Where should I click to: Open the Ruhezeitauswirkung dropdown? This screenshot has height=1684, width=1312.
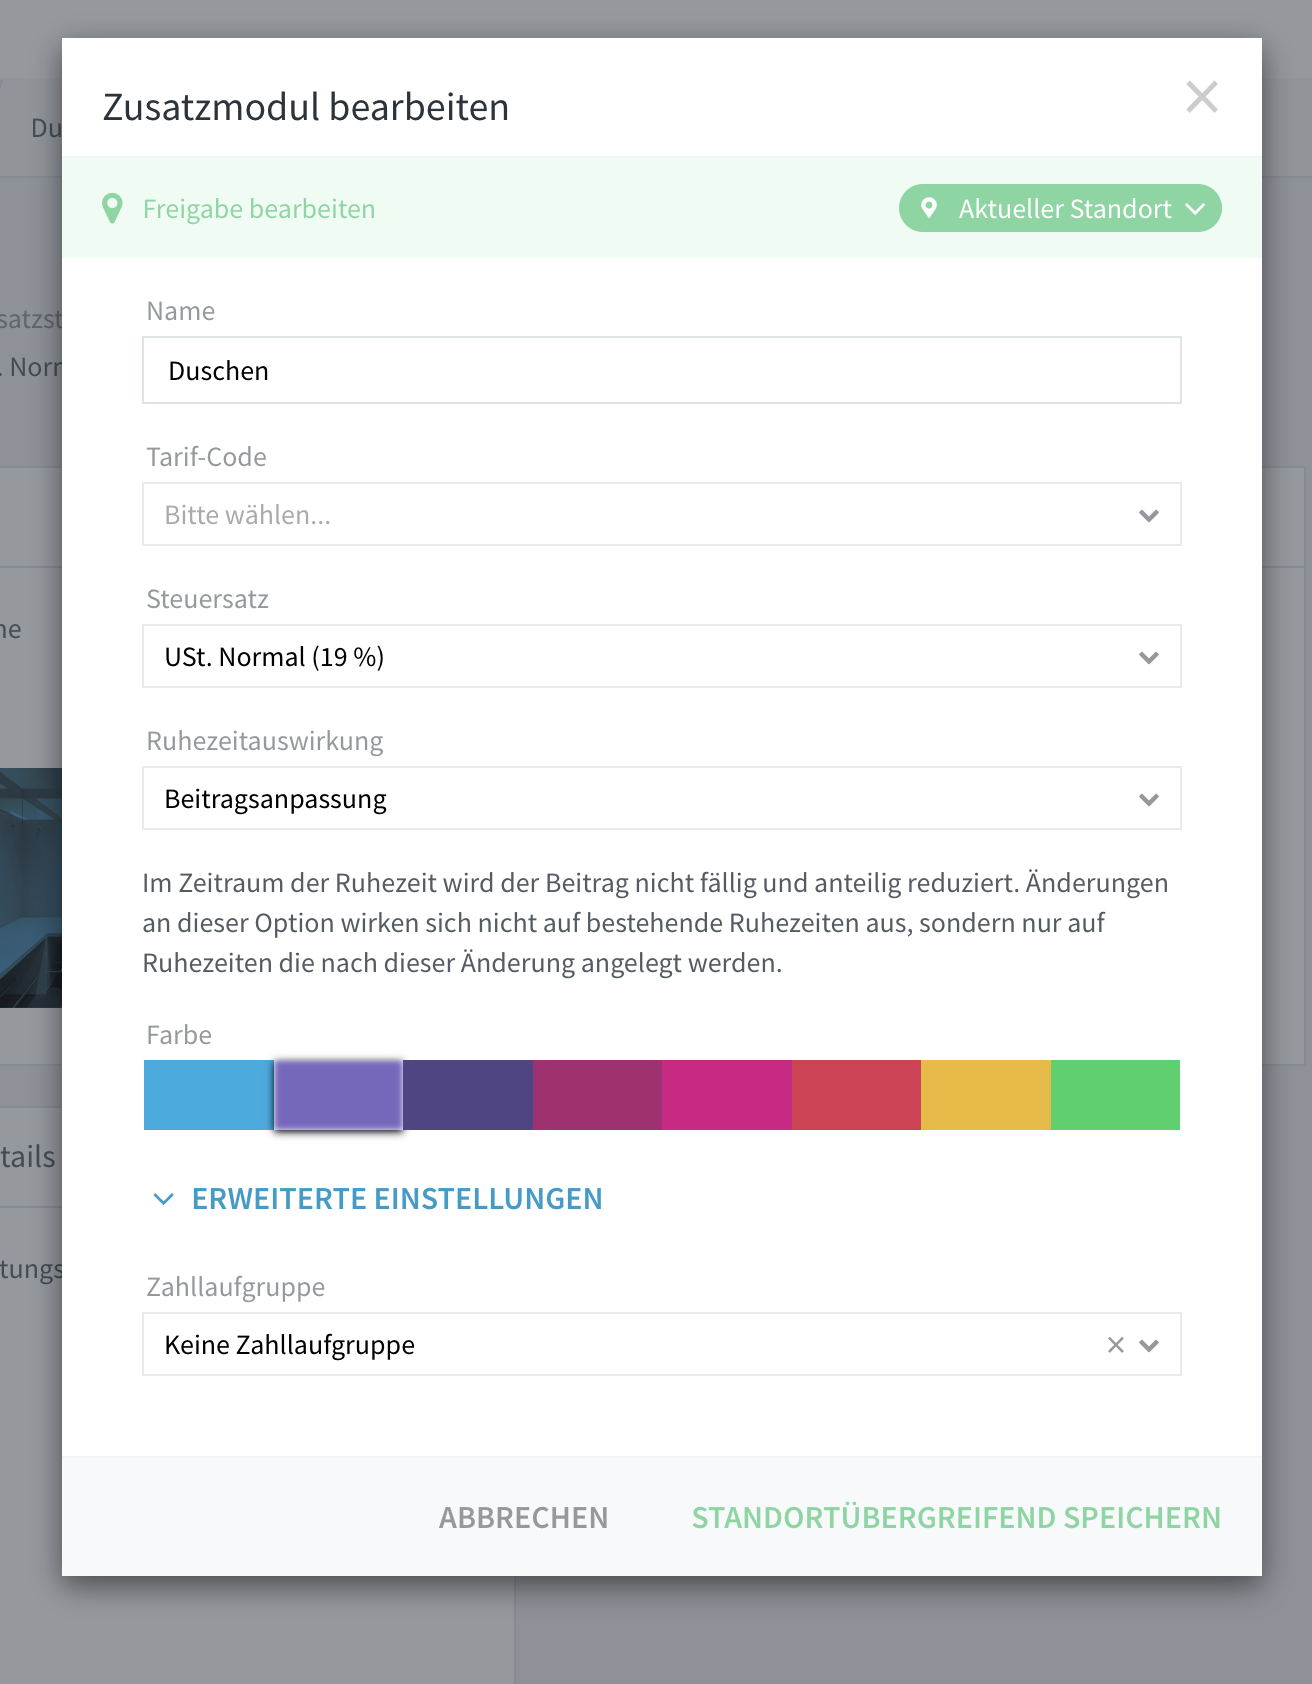(x=662, y=798)
